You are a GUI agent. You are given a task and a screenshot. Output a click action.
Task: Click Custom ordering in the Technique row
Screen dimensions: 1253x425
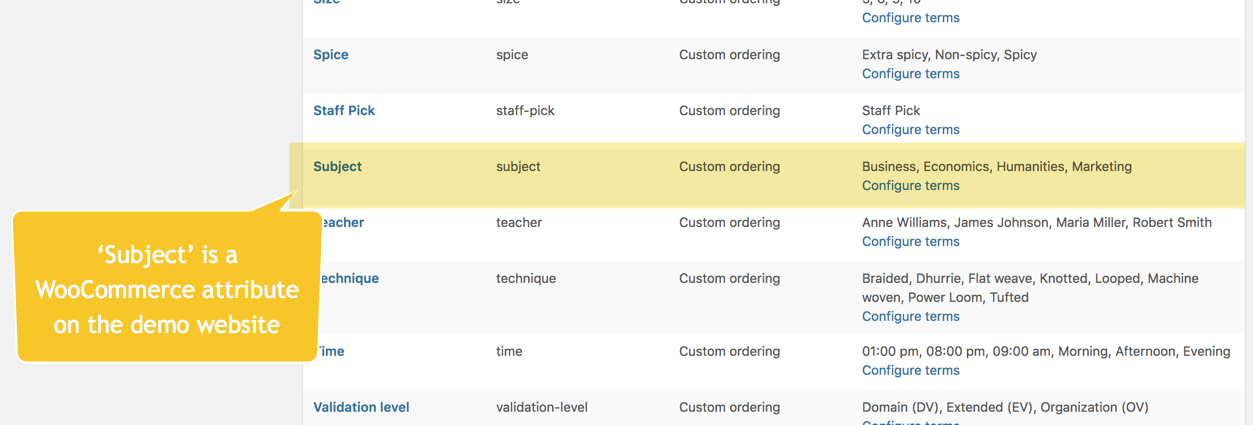(729, 278)
